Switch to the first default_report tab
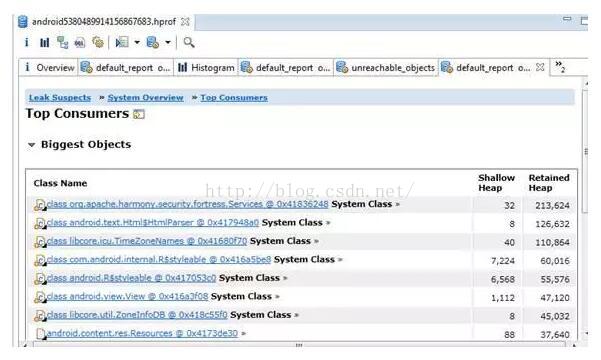This screenshot has width=601, height=360. (126, 68)
